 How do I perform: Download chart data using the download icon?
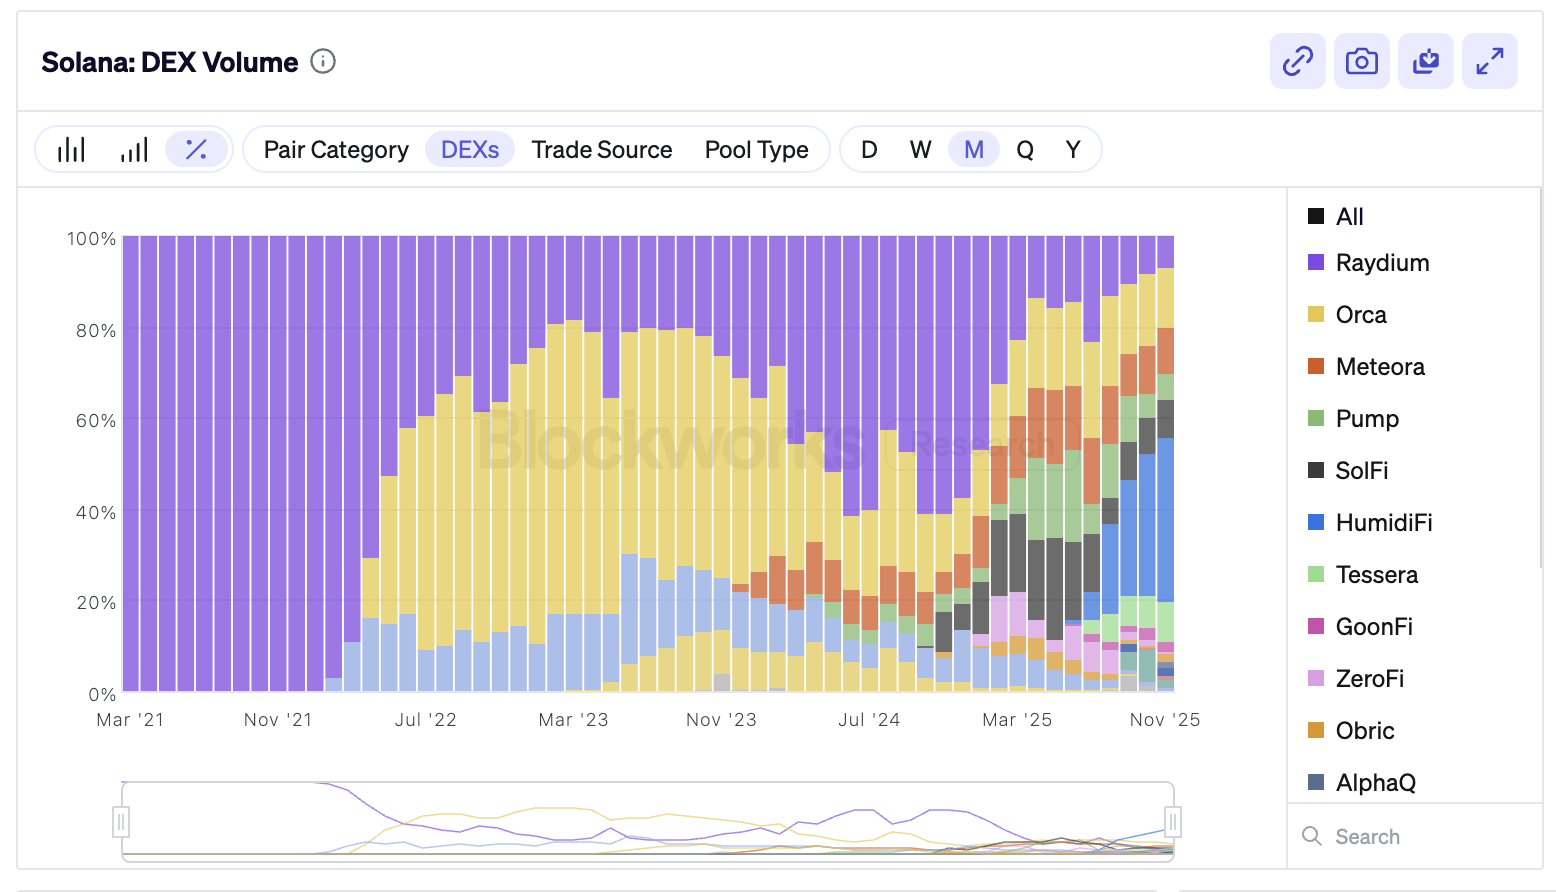coord(1425,61)
